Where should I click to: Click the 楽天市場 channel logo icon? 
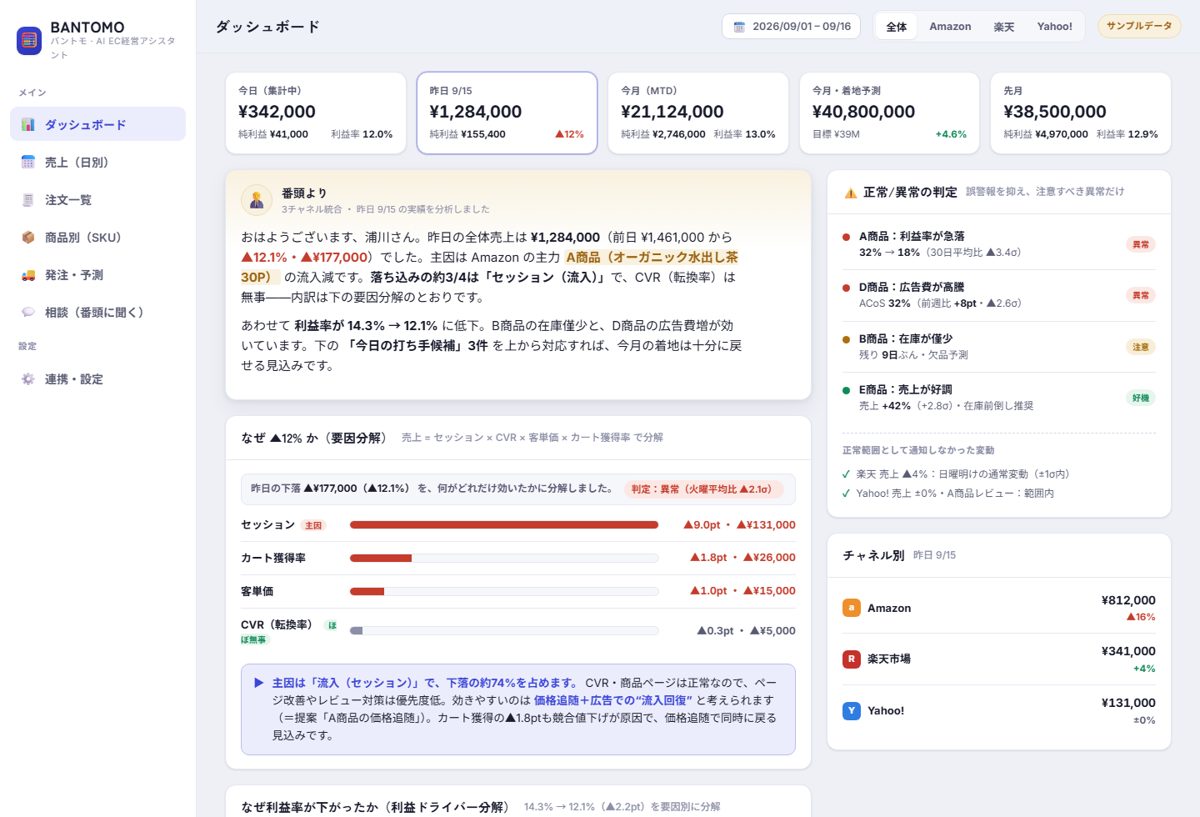point(852,659)
